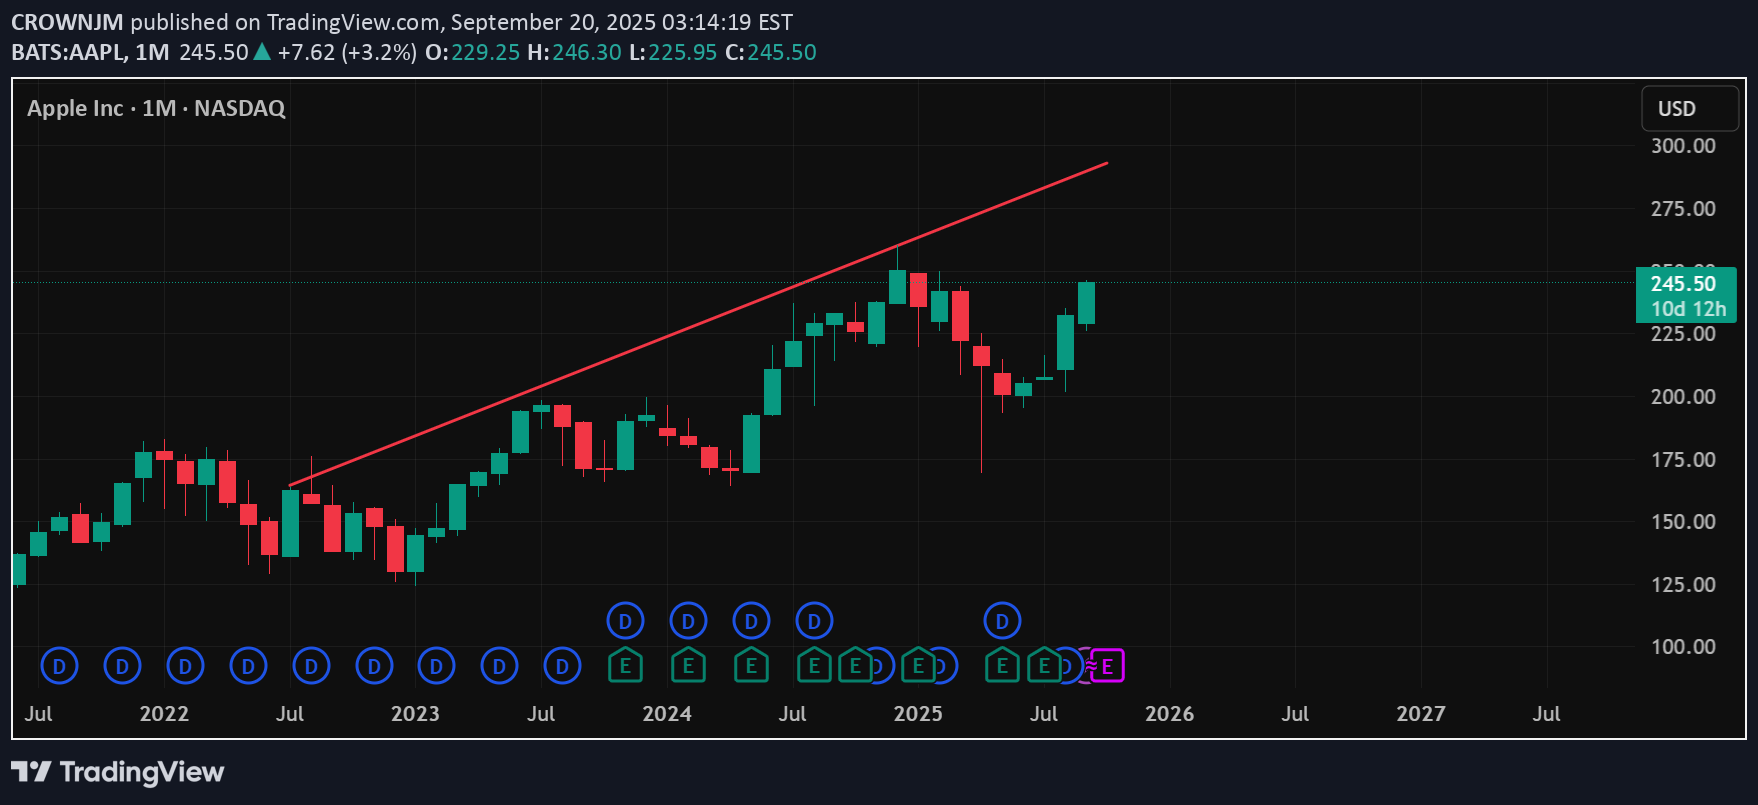This screenshot has height=805, width=1758.
Task: Click the May 2022 dividend D marker
Action: coord(248,665)
